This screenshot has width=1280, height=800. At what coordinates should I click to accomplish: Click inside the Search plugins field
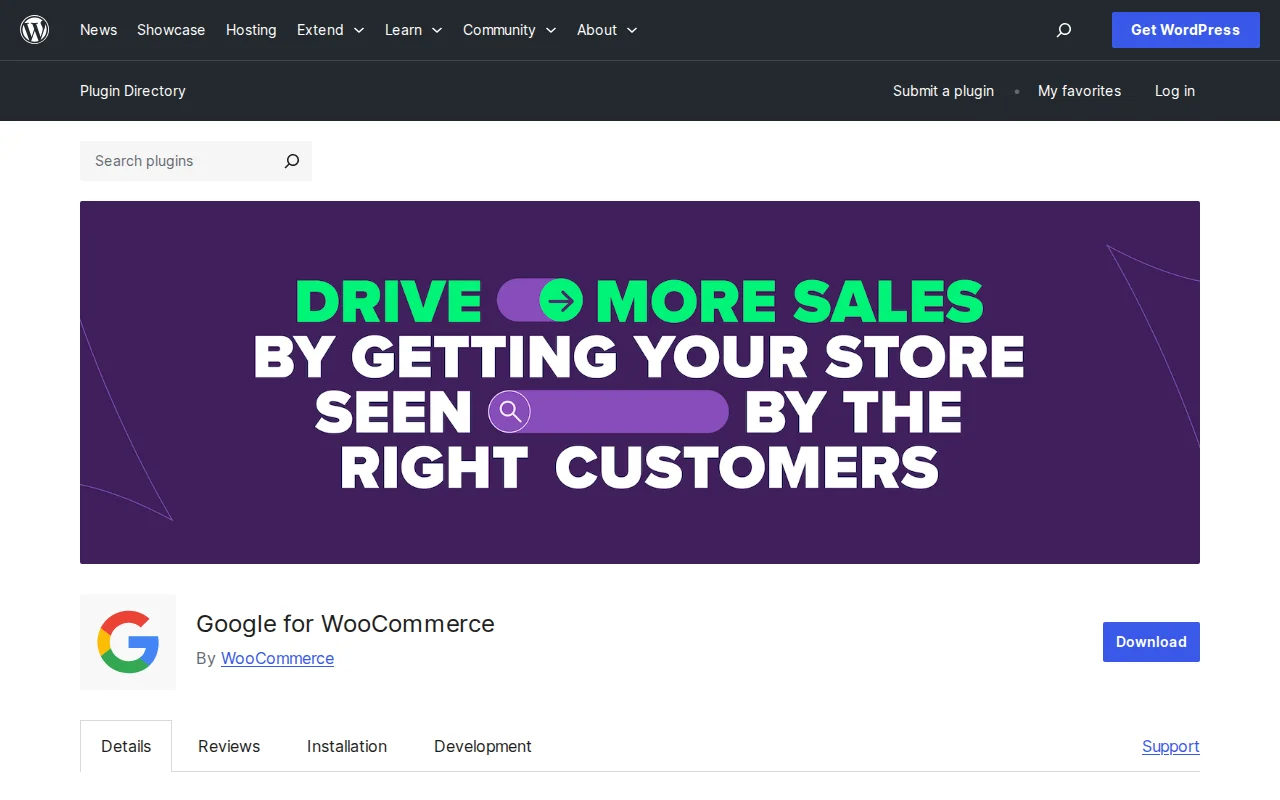point(170,161)
